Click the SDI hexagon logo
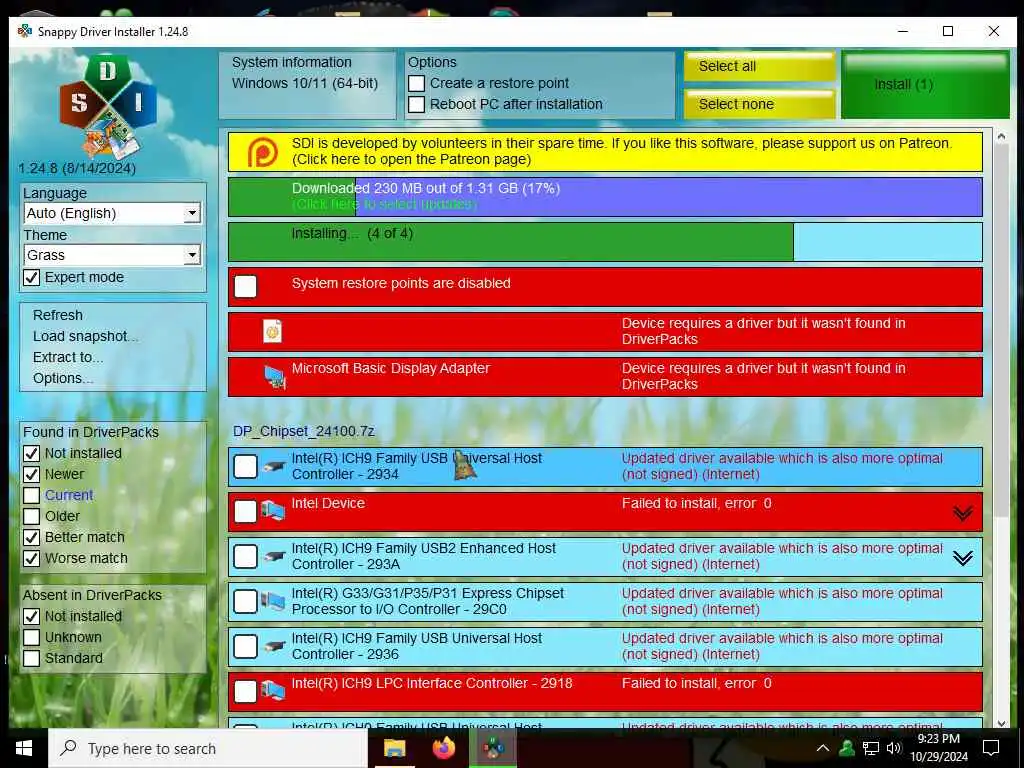 coord(108,106)
